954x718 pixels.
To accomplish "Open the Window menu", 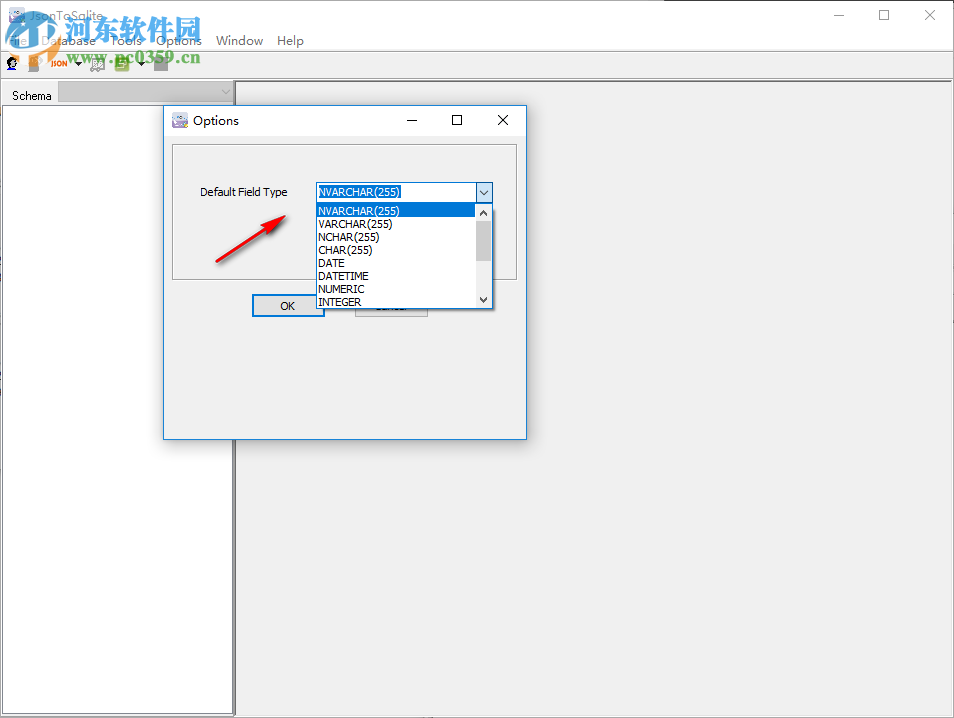I will click(239, 41).
